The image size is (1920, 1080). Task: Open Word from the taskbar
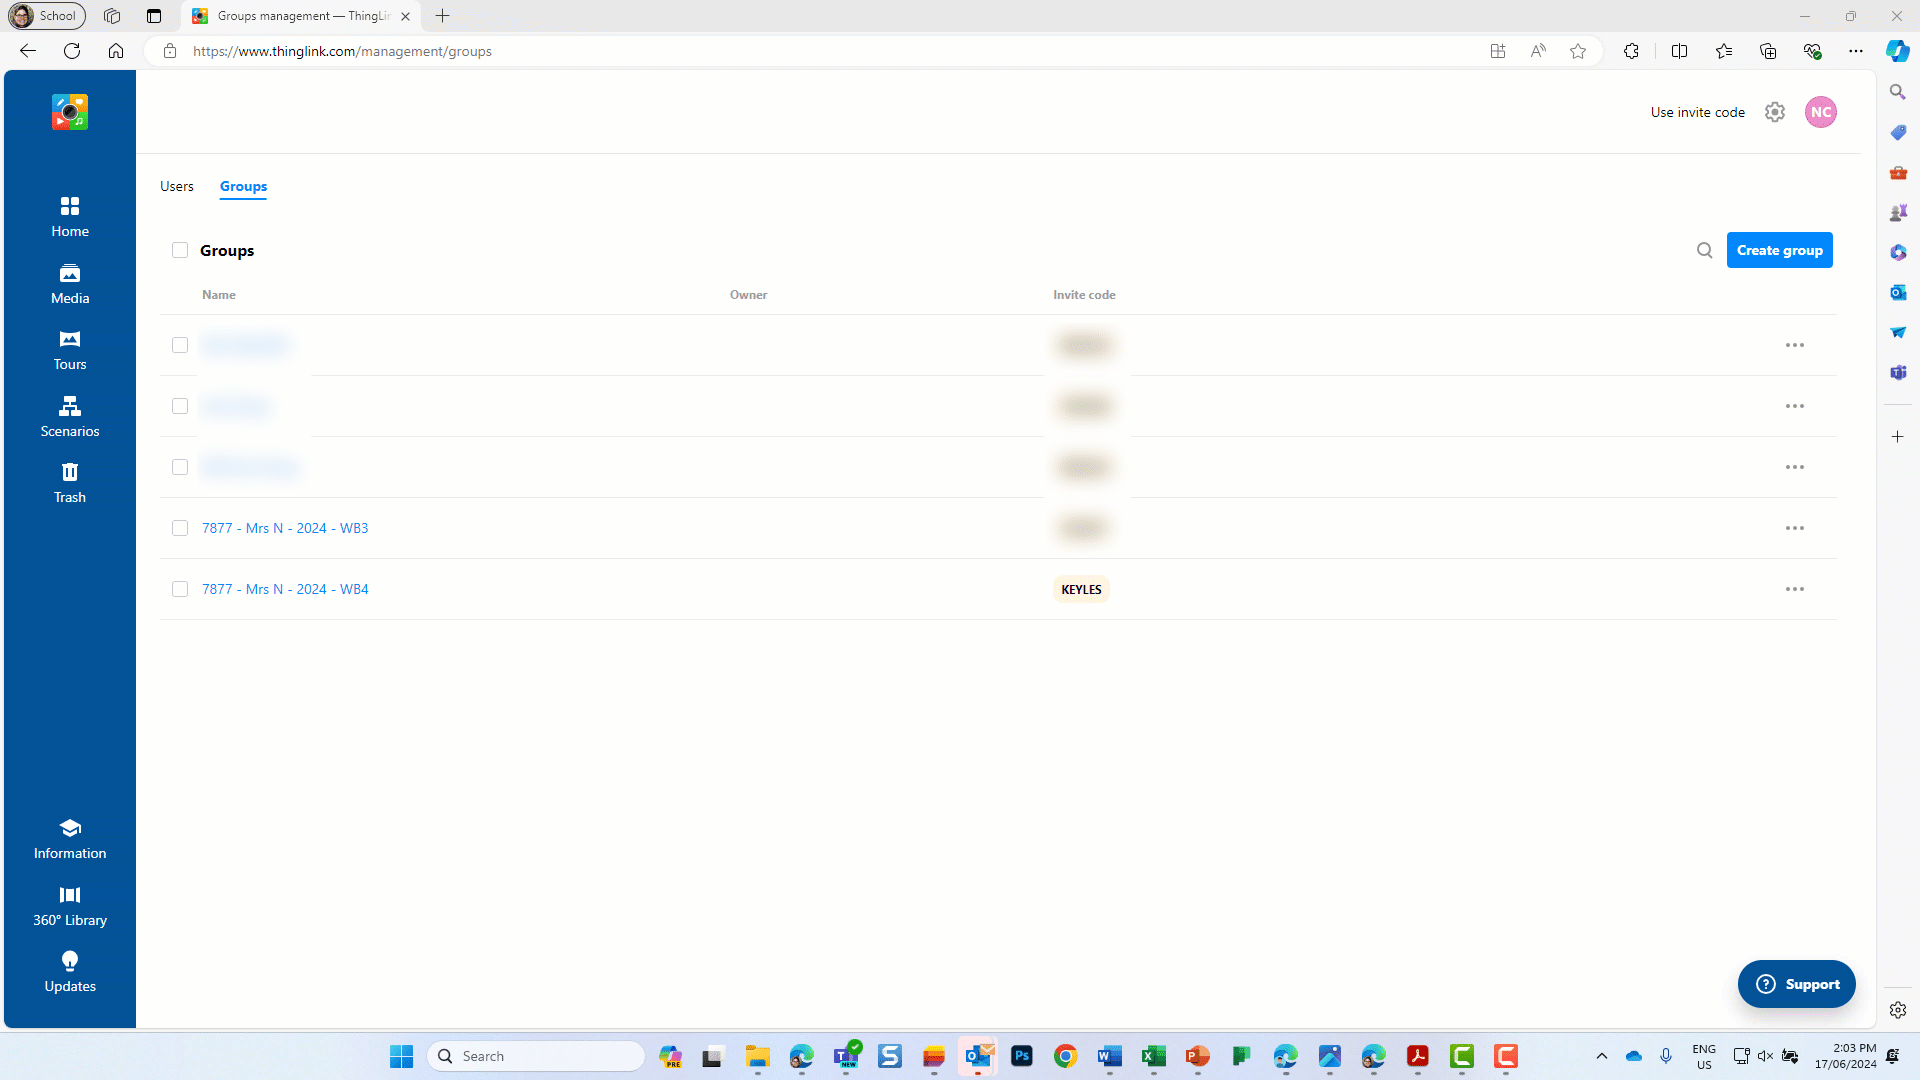point(1110,1056)
